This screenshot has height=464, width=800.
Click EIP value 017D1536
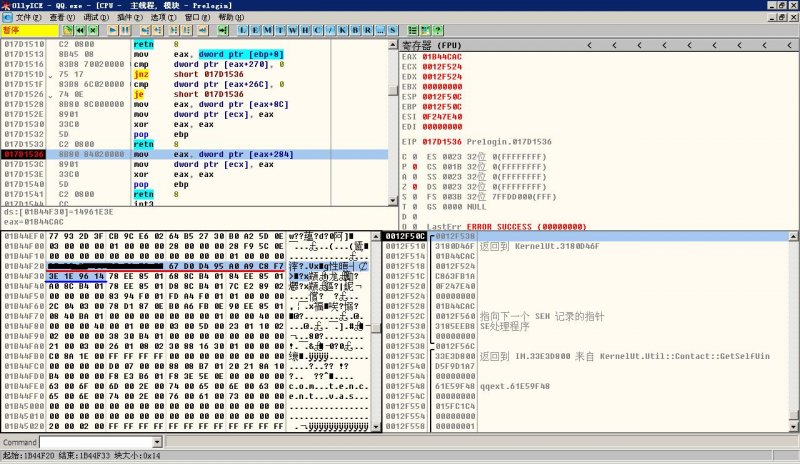442,141
